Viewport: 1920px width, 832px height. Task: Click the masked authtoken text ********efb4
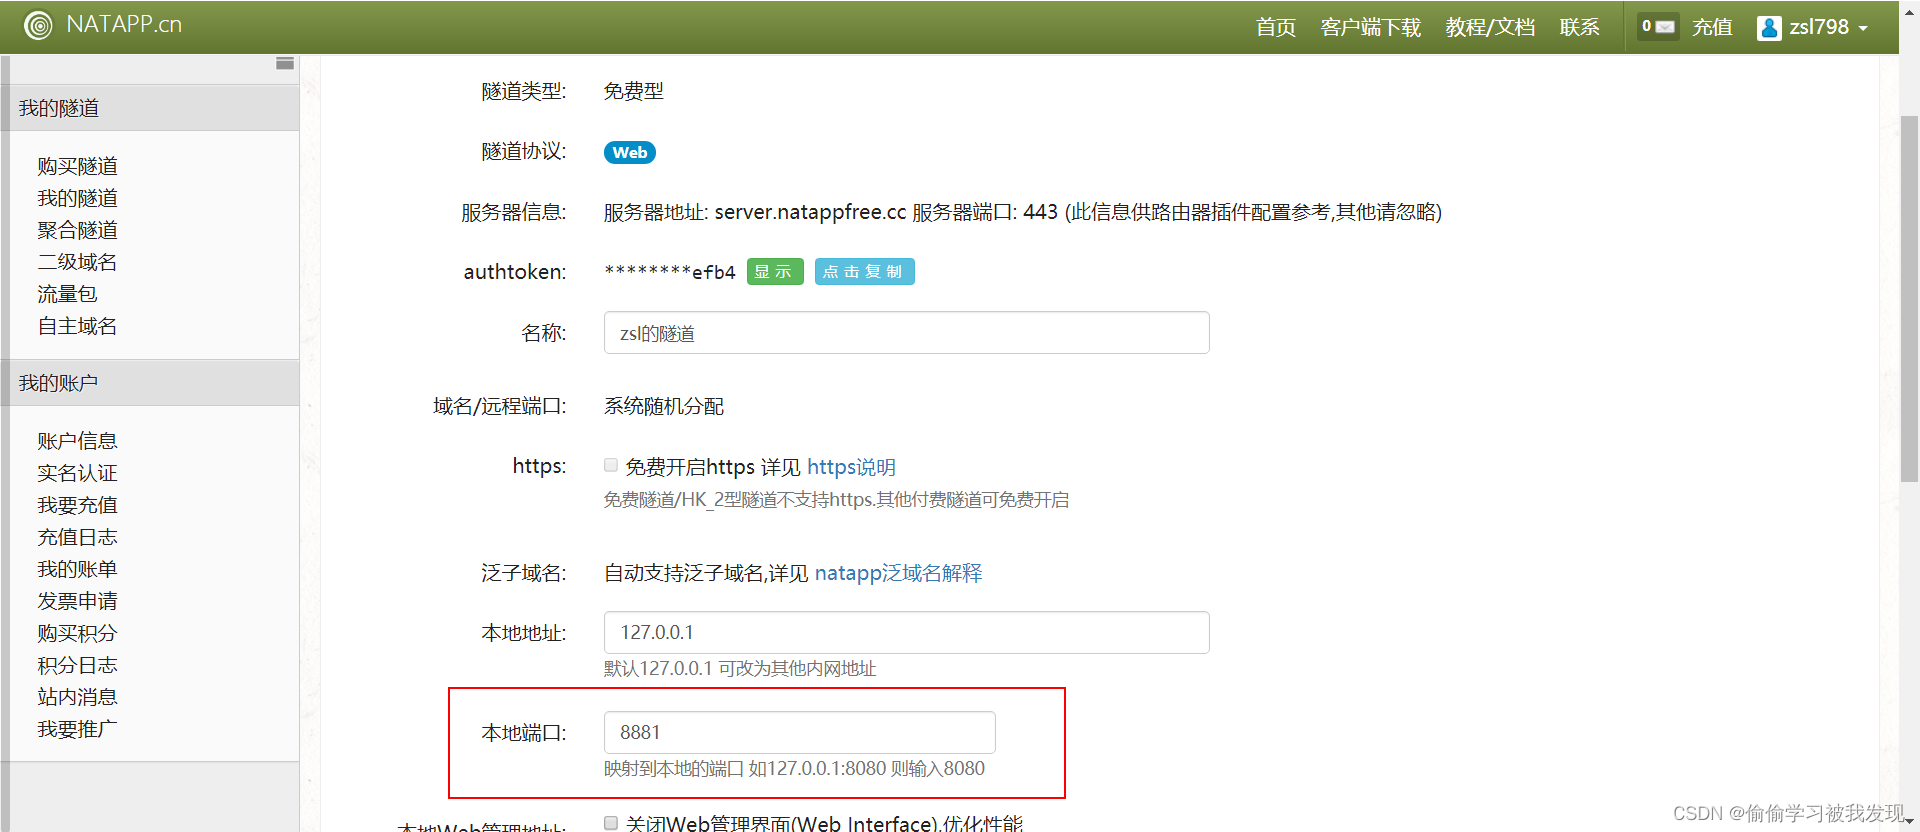[x=670, y=272]
